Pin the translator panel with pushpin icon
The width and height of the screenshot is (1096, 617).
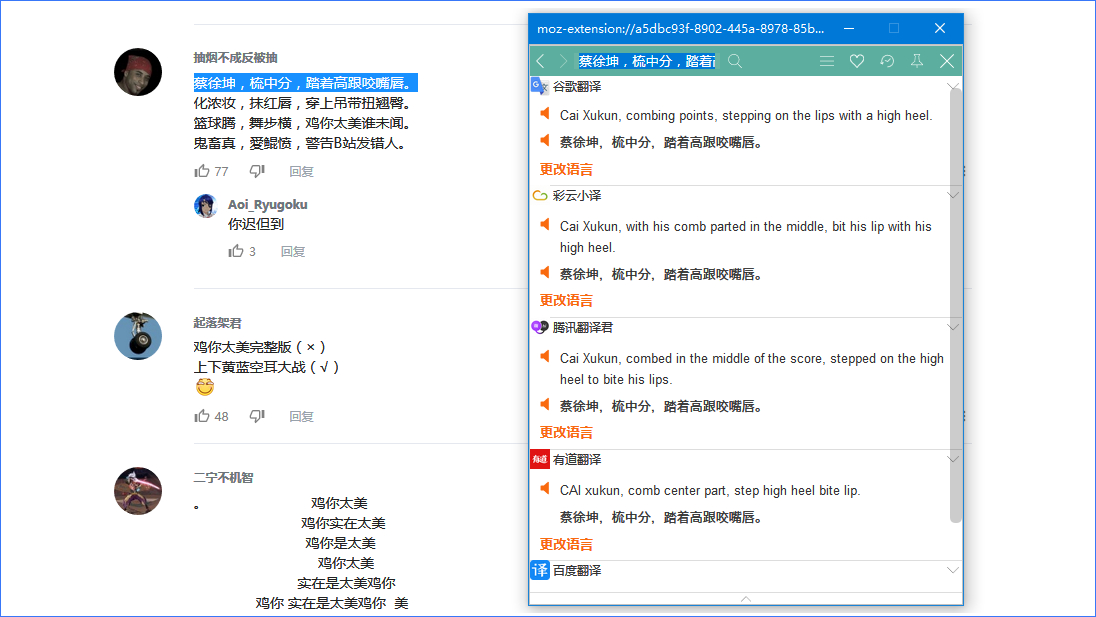[x=917, y=61]
